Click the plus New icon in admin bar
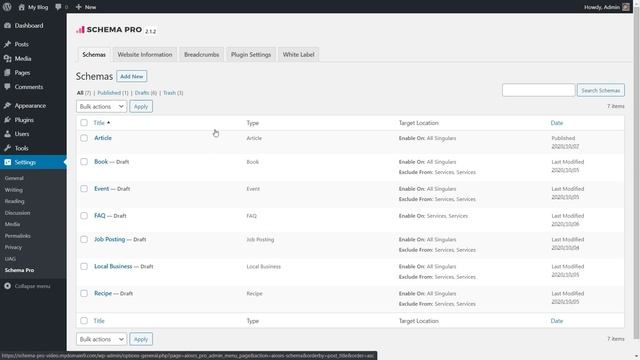The width and height of the screenshot is (640, 360). [79, 7]
